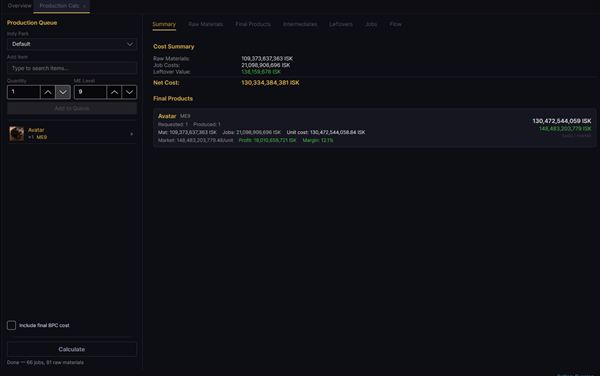Open the Summary tab
The height and width of the screenshot is (376, 600).
(x=164, y=24)
